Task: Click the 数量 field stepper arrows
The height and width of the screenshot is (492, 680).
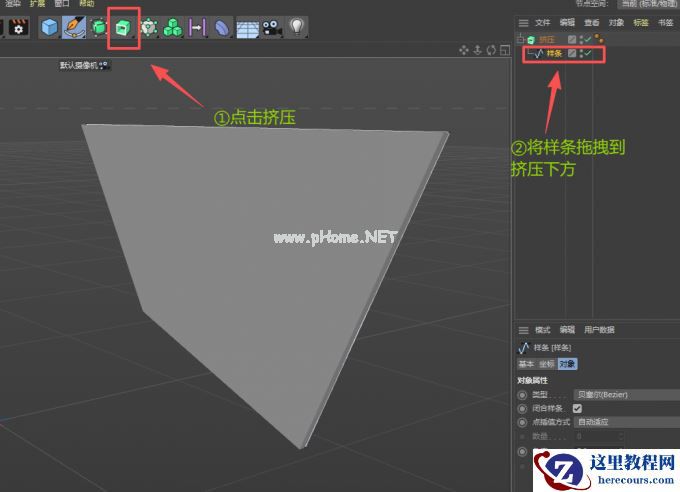Action: tap(621, 436)
